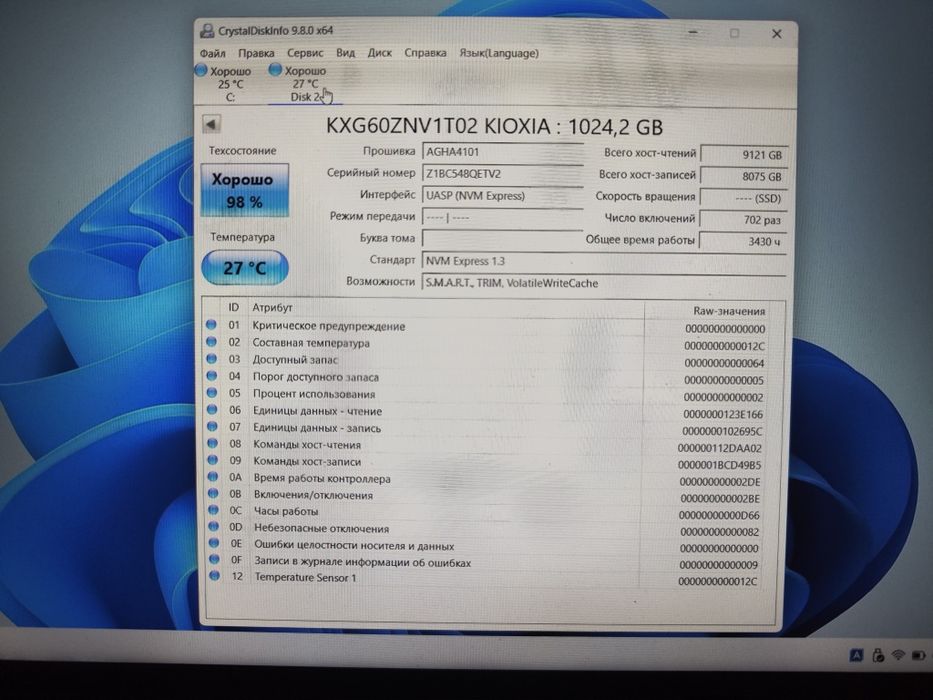Click status icon for 0A Время работы контроллера
Viewport: 933px width, 700px height.
(213, 476)
